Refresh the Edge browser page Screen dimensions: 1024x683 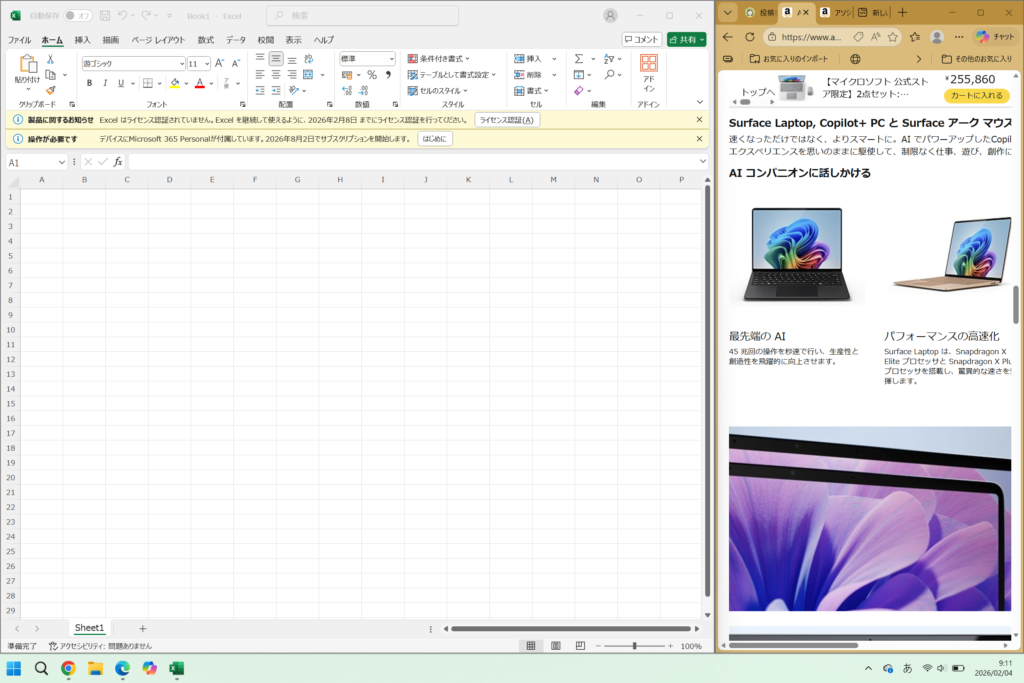click(x=750, y=37)
